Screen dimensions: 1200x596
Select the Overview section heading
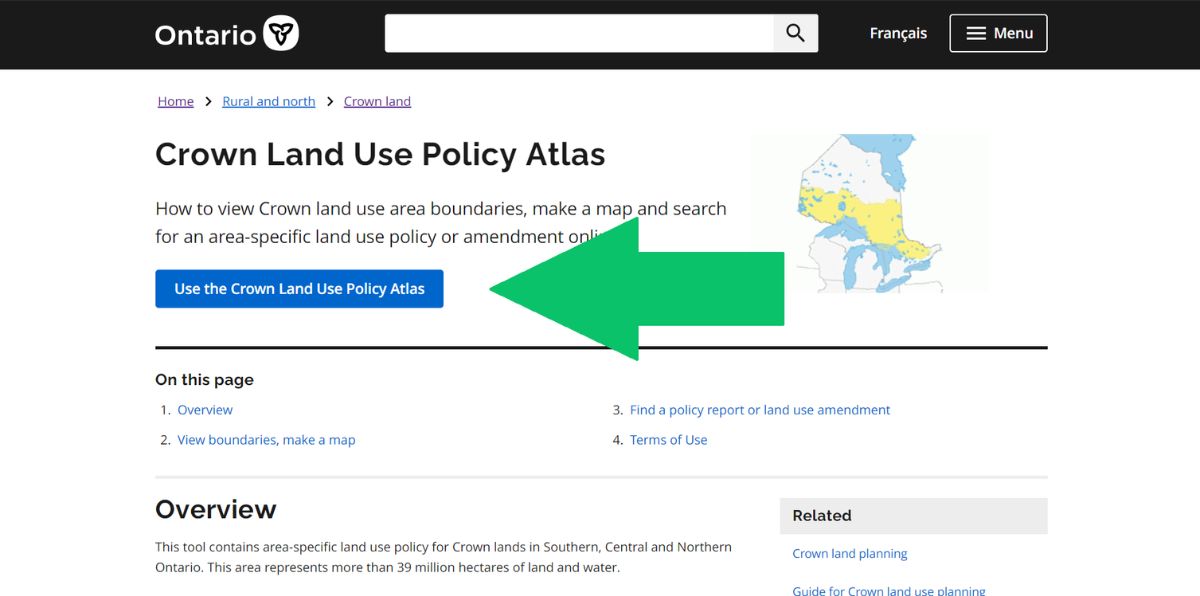[216, 510]
